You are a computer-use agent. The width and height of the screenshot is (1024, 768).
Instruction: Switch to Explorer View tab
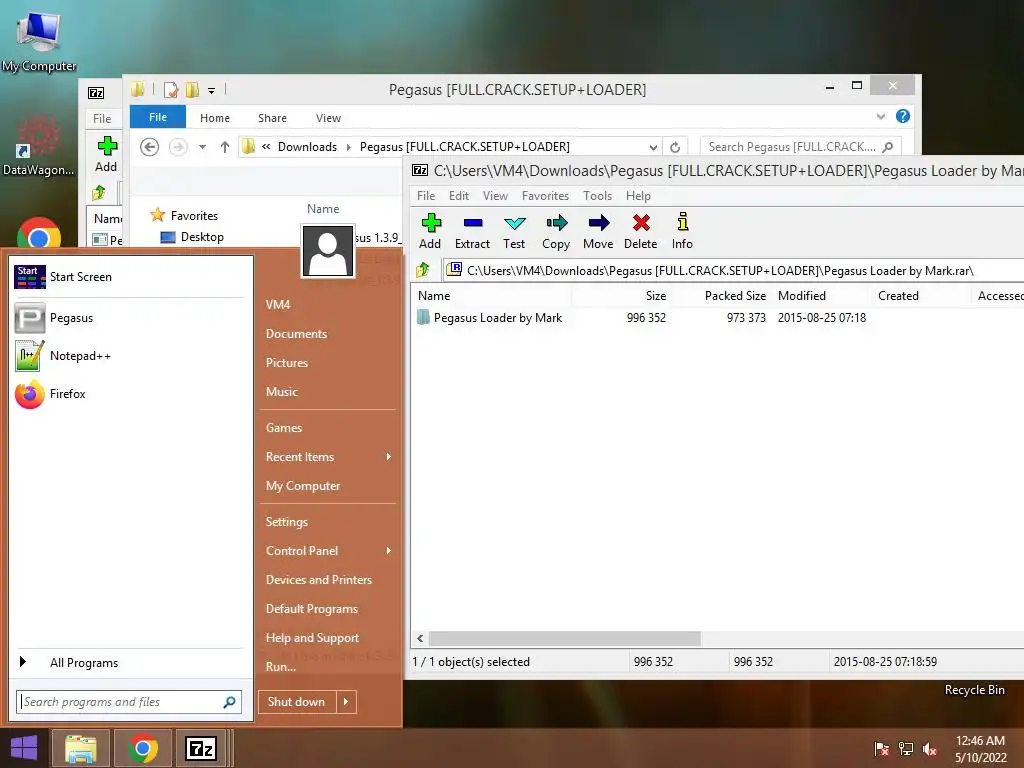tap(328, 118)
